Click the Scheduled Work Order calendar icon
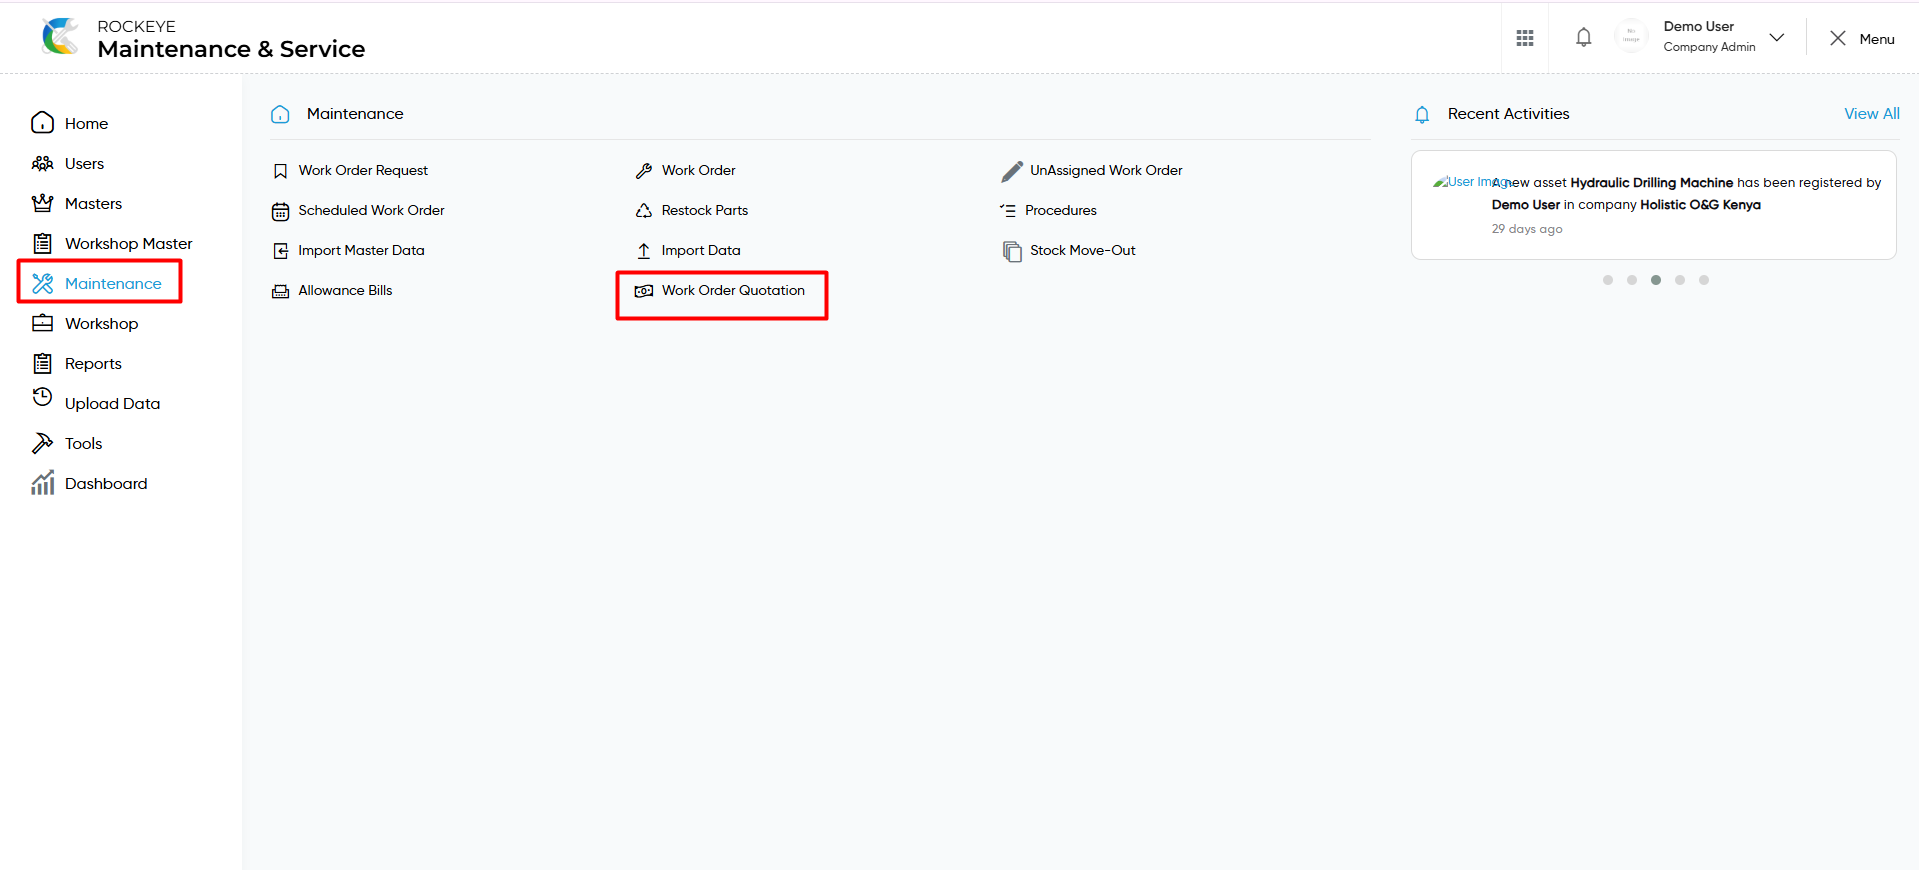Screen dimensions: 1919x870 (x=281, y=211)
